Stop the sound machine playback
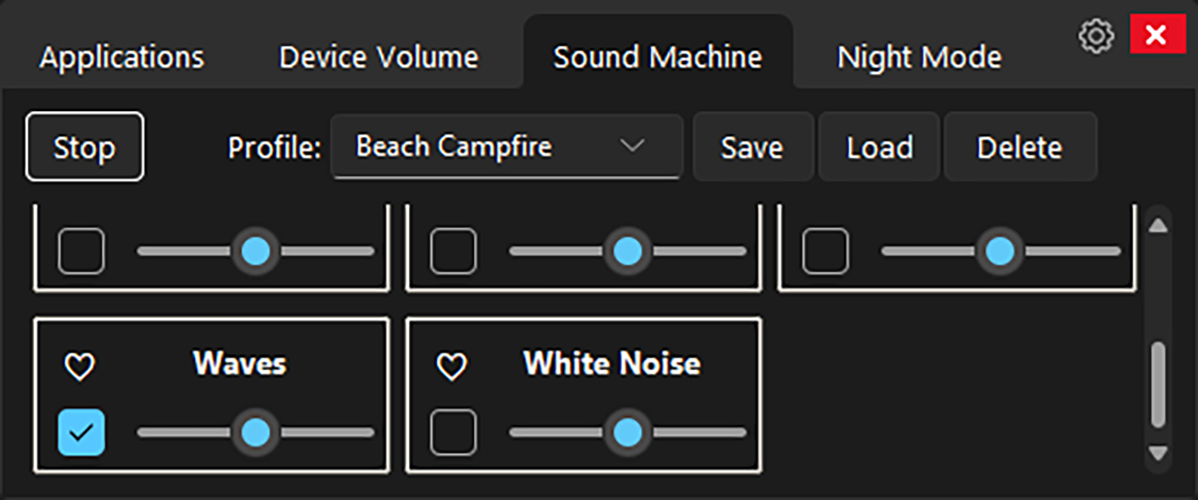 pos(85,147)
